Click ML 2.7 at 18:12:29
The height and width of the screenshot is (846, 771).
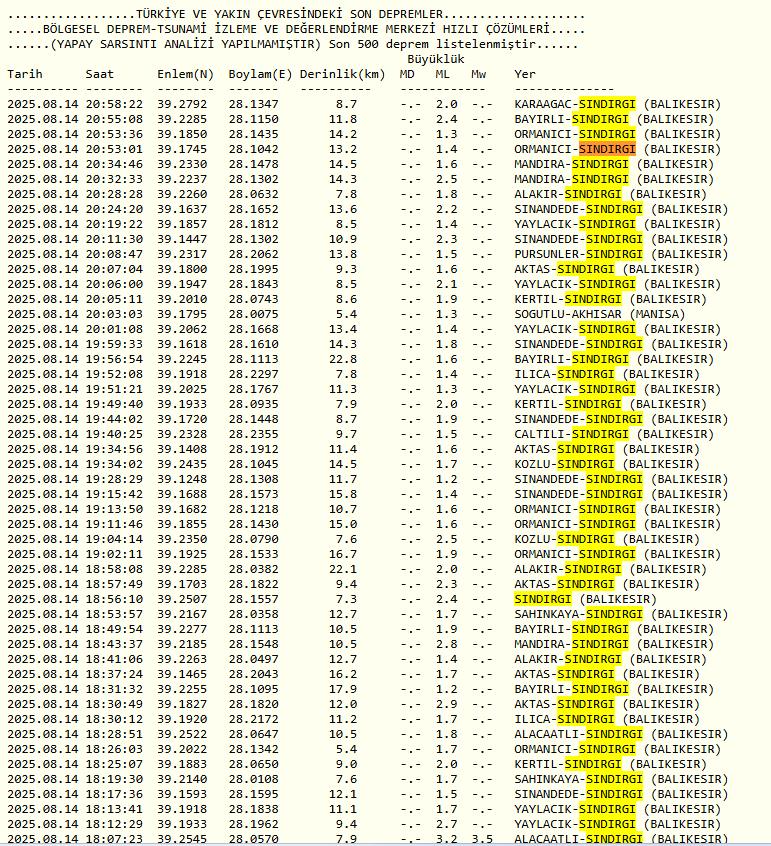(x=446, y=824)
